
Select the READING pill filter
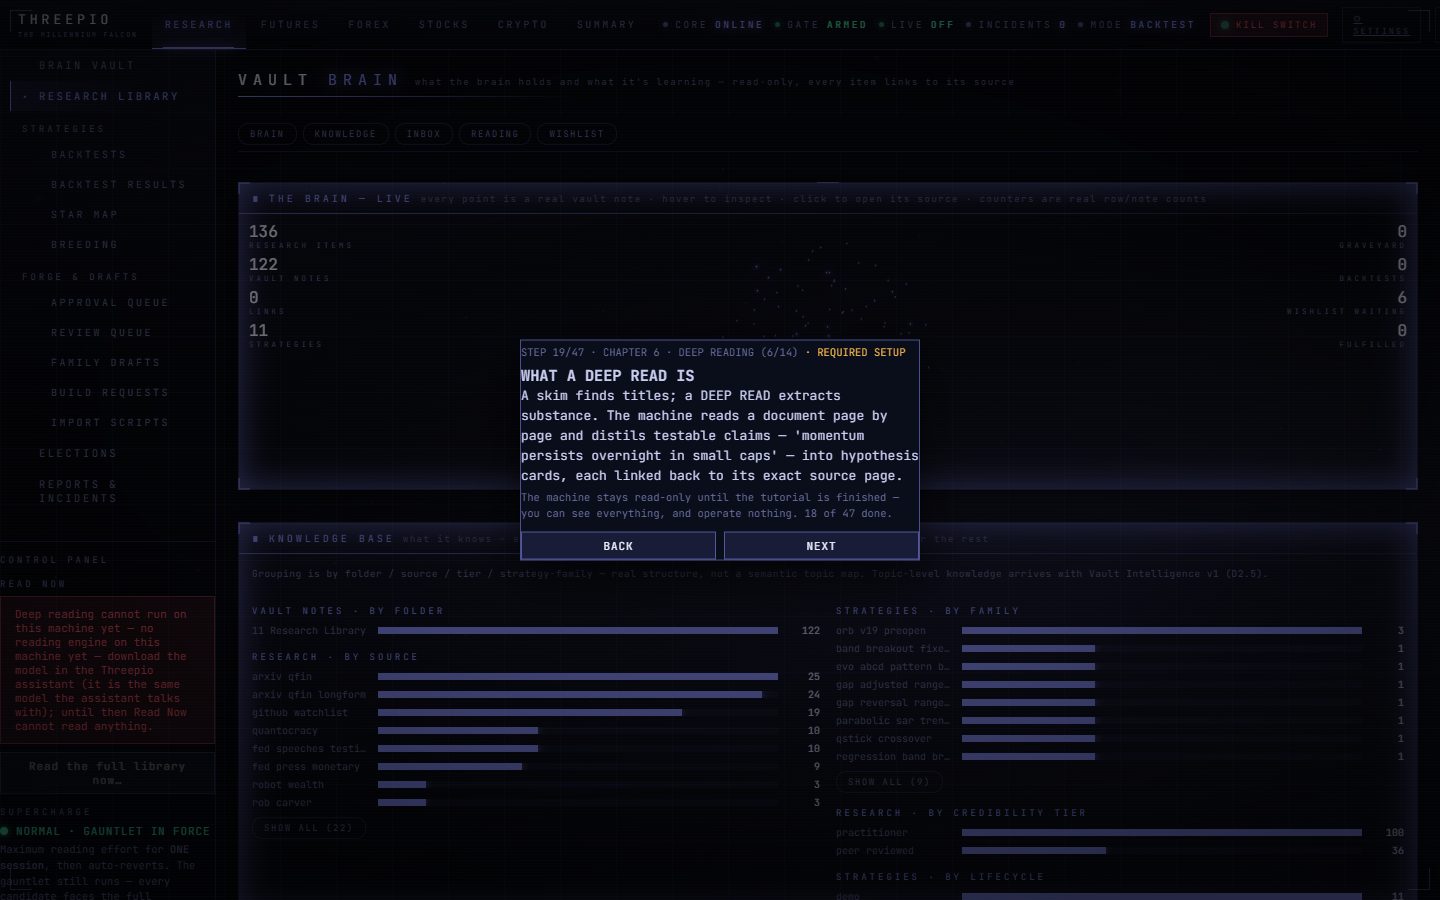[495, 134]
